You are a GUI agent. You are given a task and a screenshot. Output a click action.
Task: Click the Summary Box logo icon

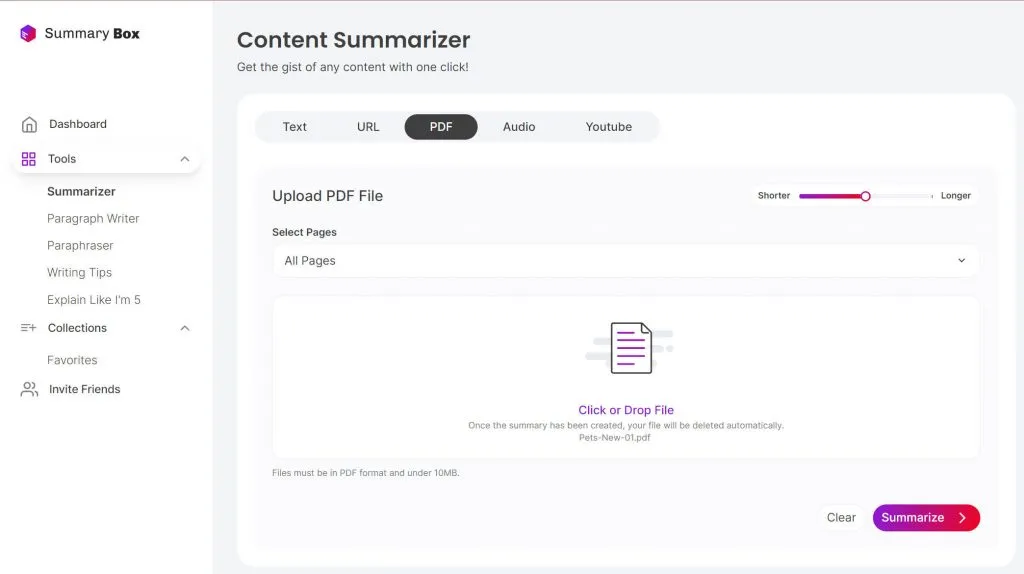[x=28, y=34]
